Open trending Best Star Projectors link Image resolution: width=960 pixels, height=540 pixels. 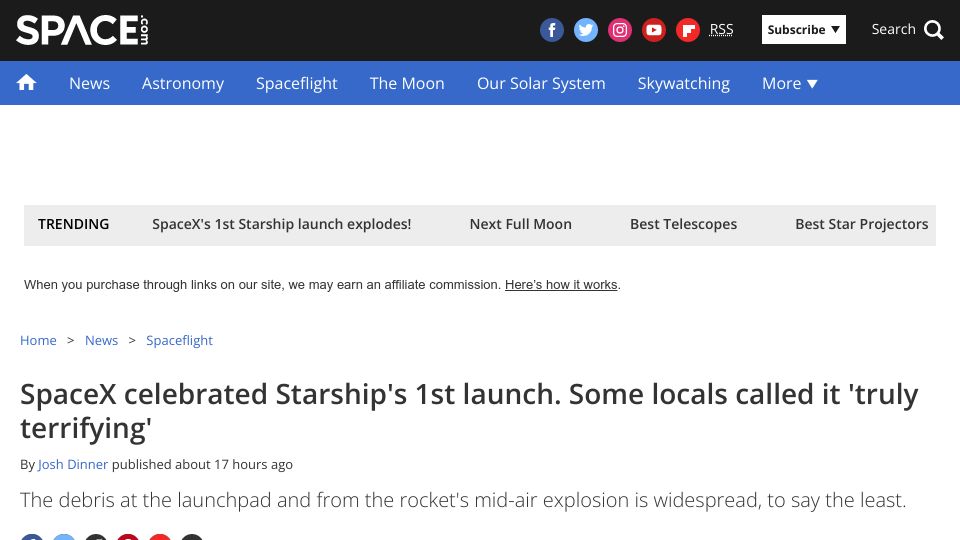(x=861, y=224)
